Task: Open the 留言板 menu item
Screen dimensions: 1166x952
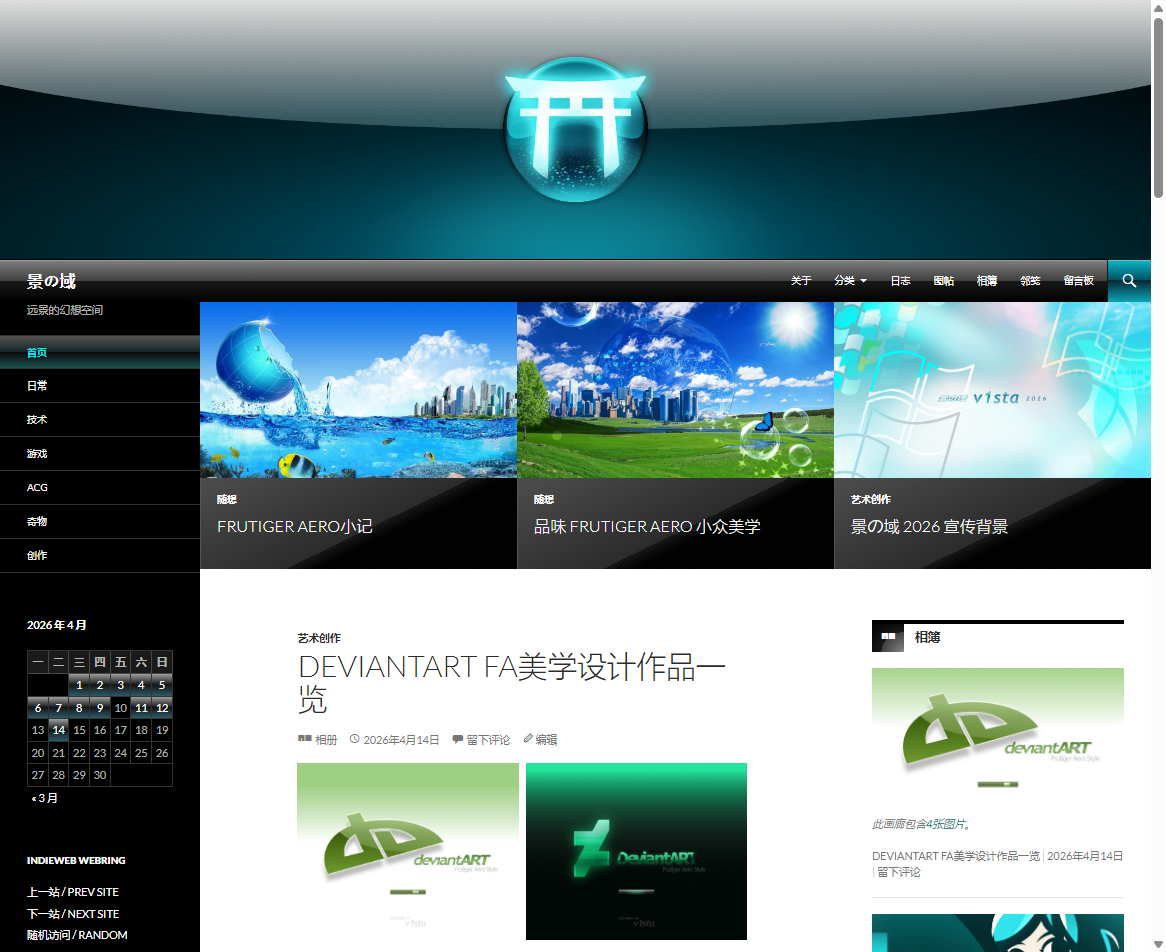Action: point(1078,281)
